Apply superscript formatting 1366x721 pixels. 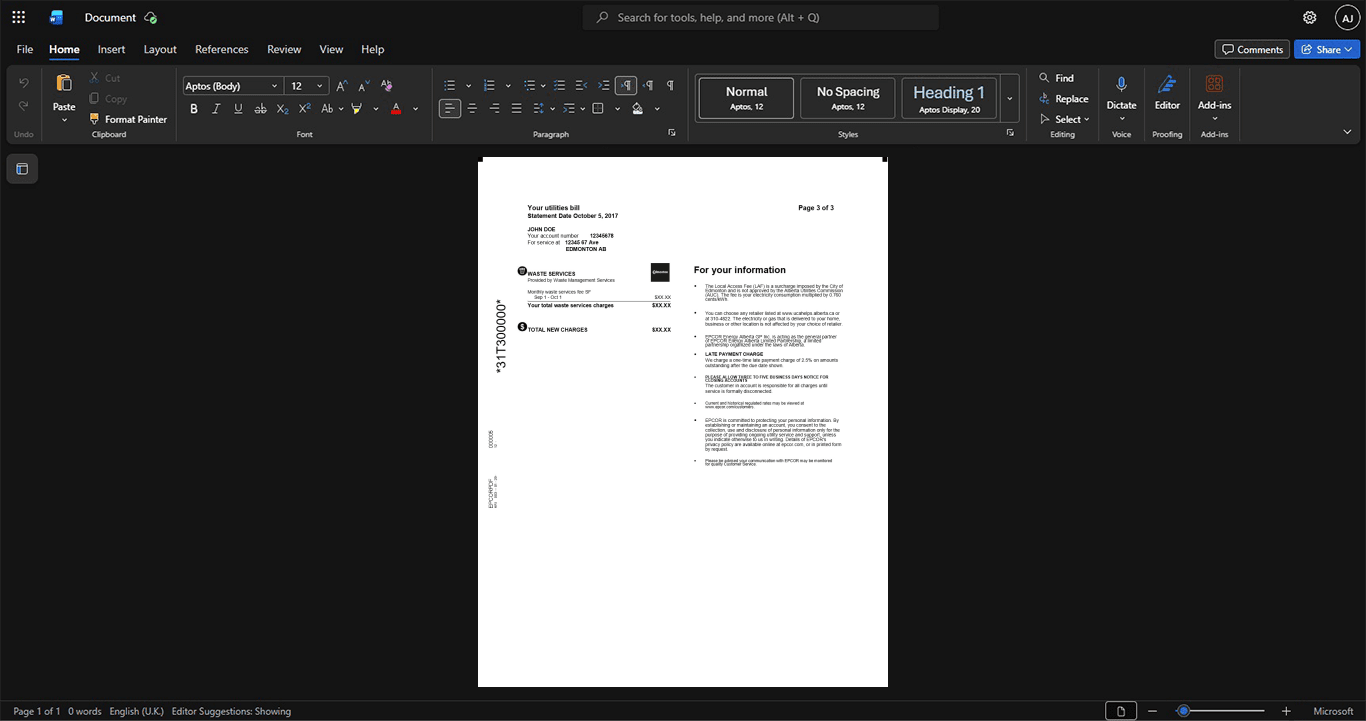(305, 108)
